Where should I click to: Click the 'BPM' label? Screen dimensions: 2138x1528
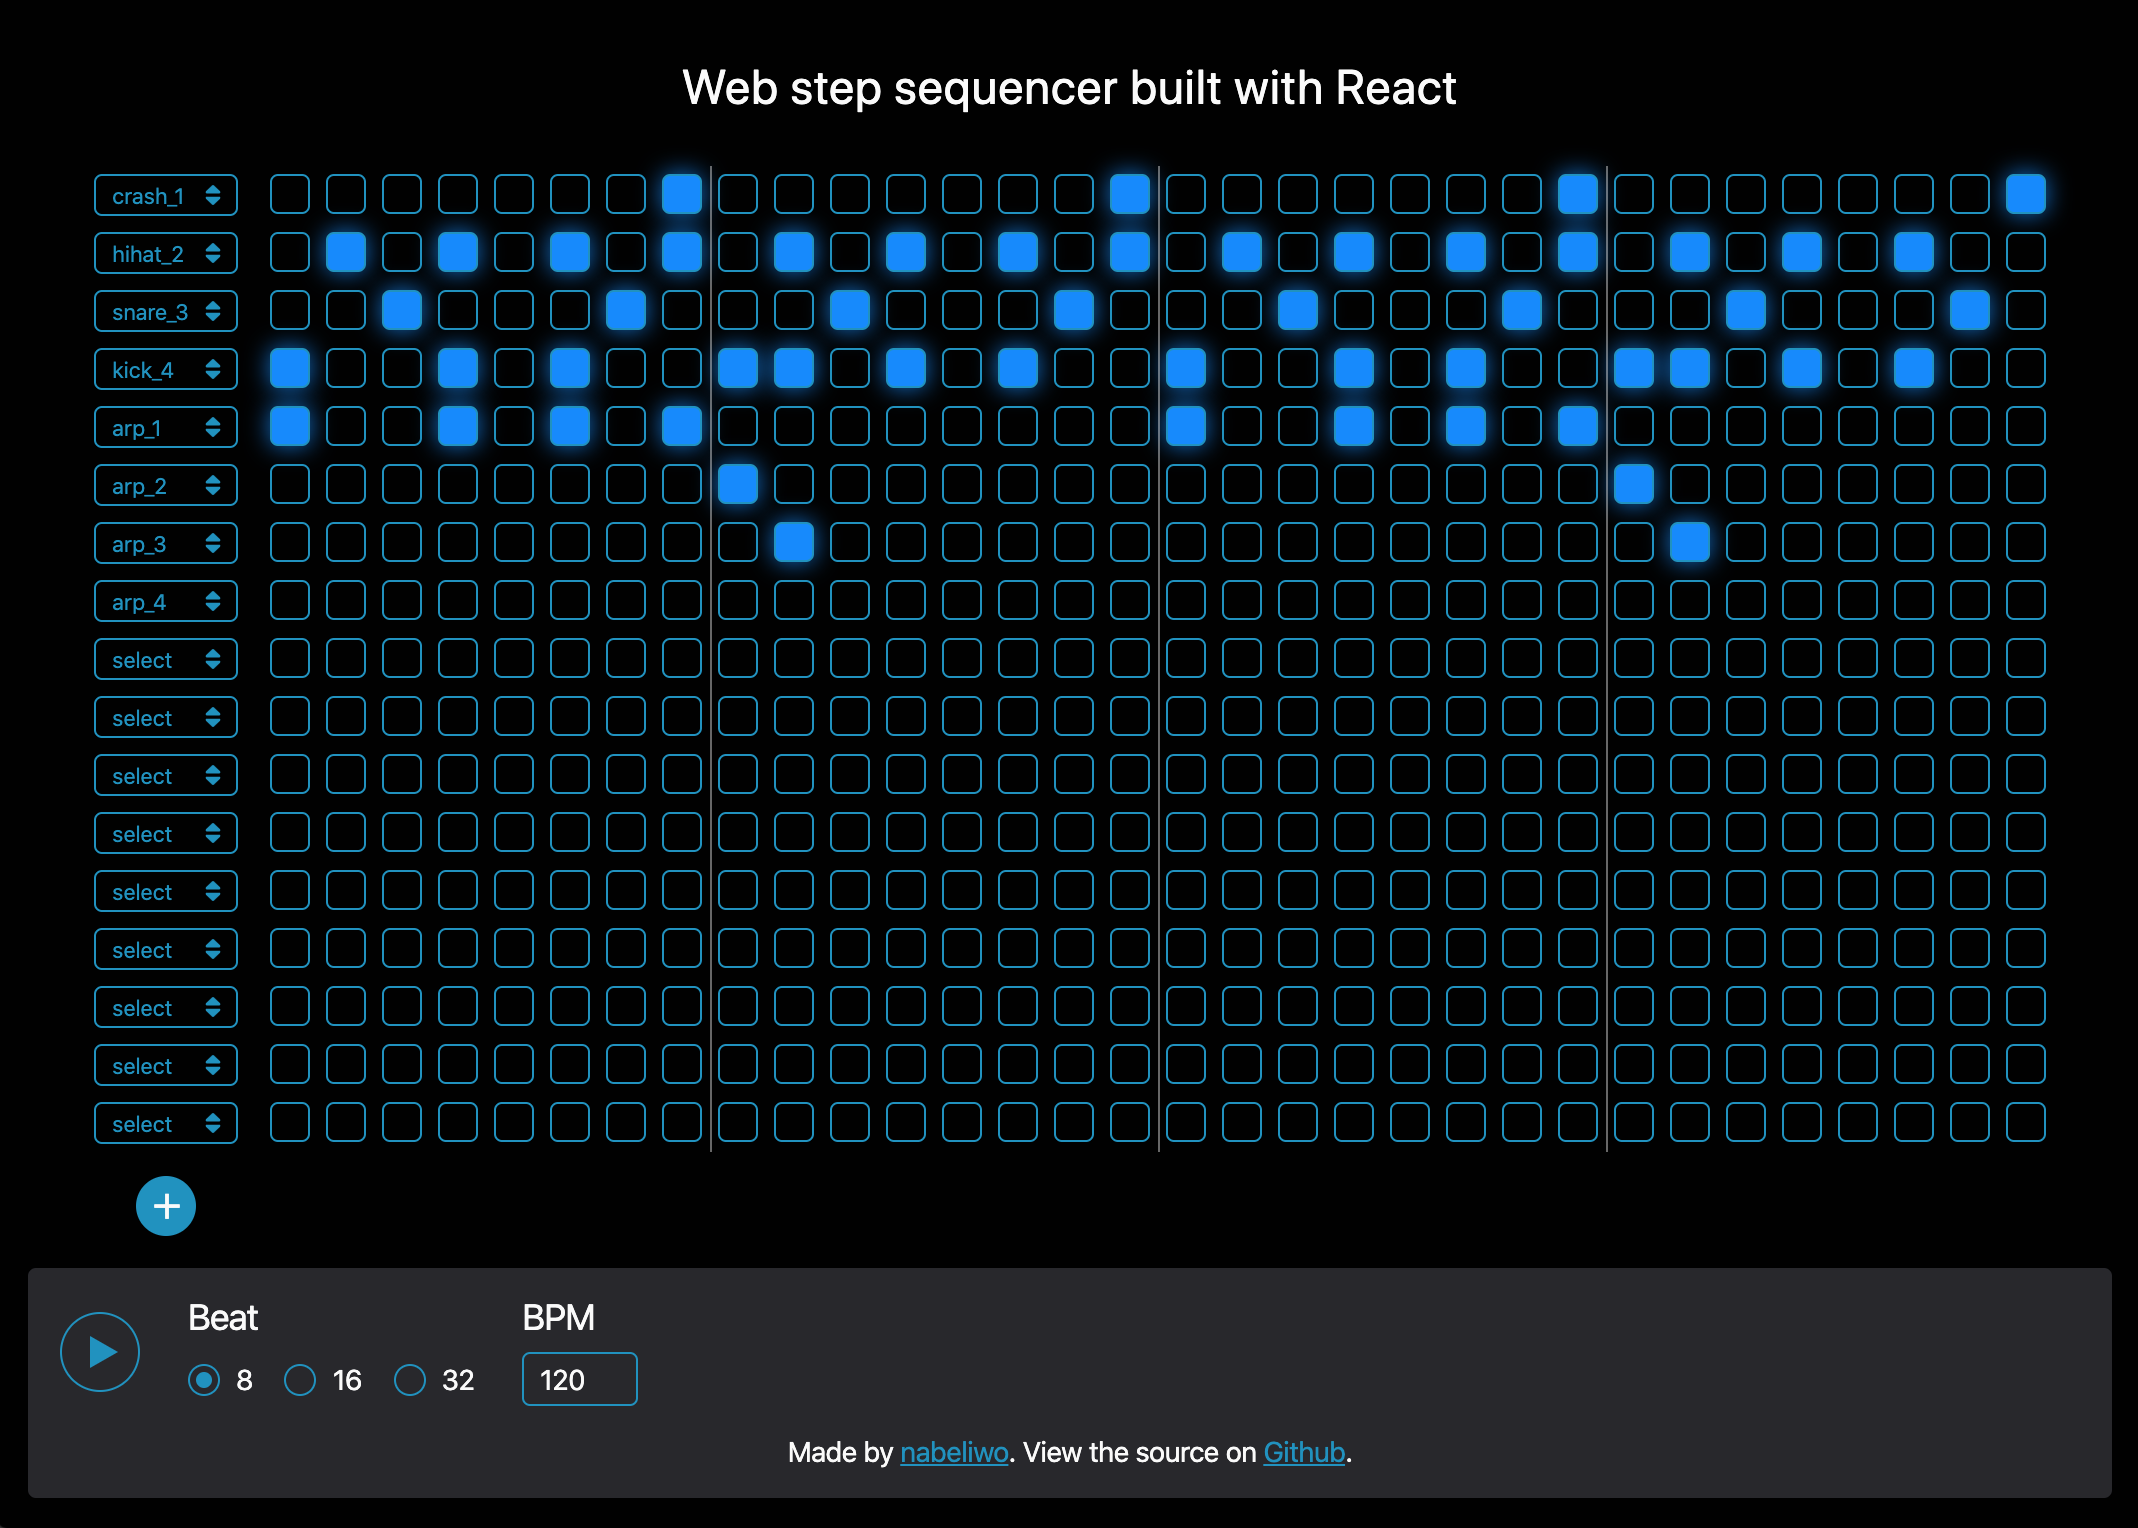558,1318
